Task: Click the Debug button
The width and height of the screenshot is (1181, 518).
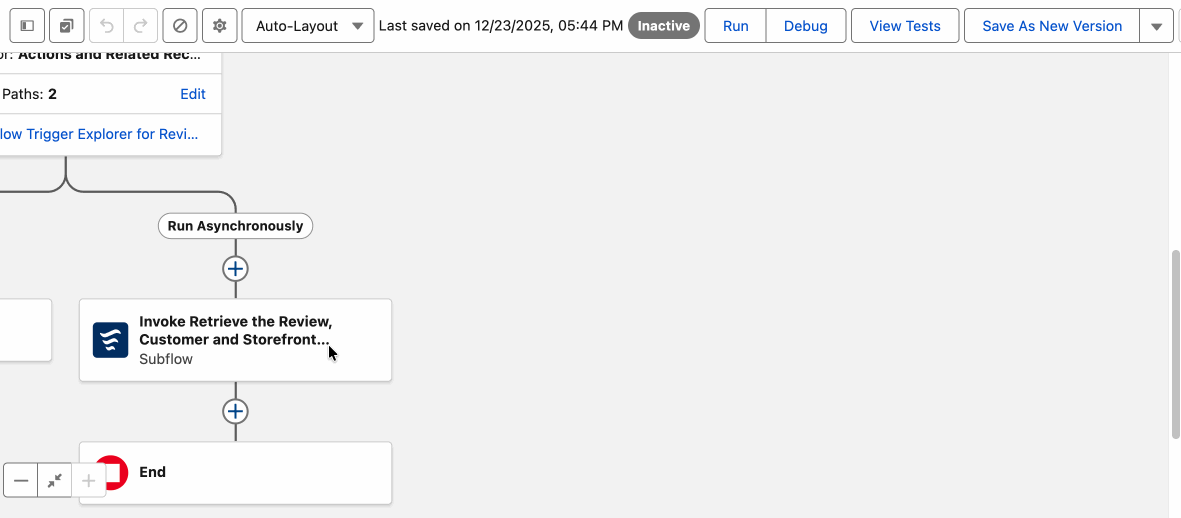Action: pyautogui.click(x=805, y=26)
